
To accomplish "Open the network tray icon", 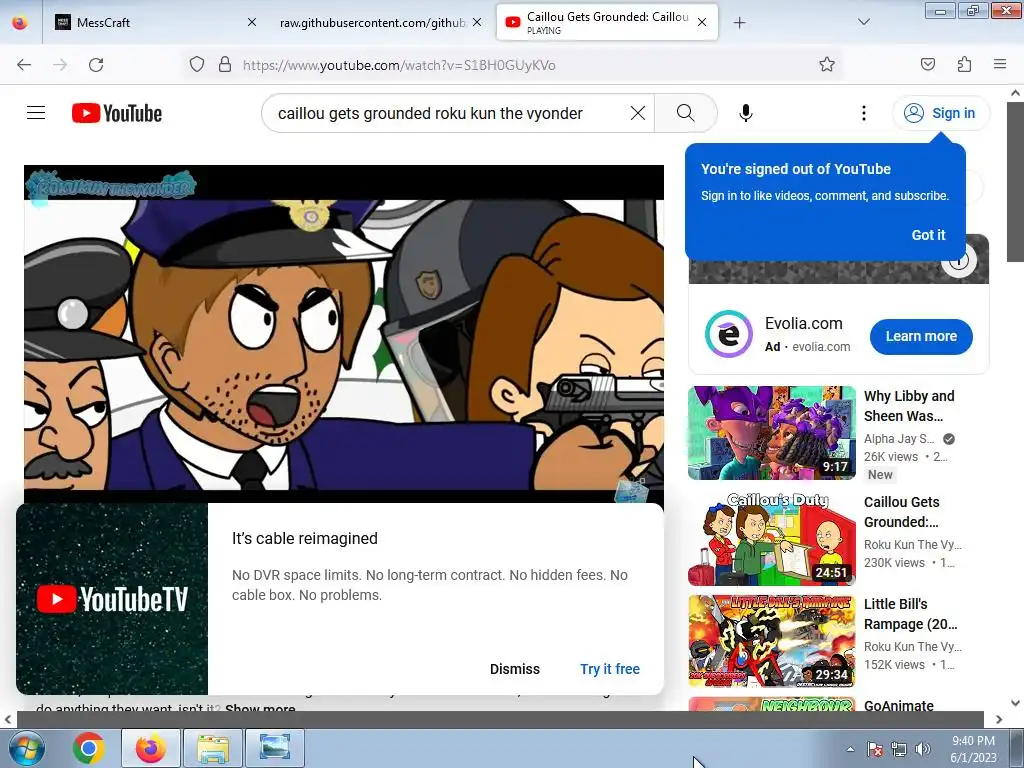I will tap(899, 749).
